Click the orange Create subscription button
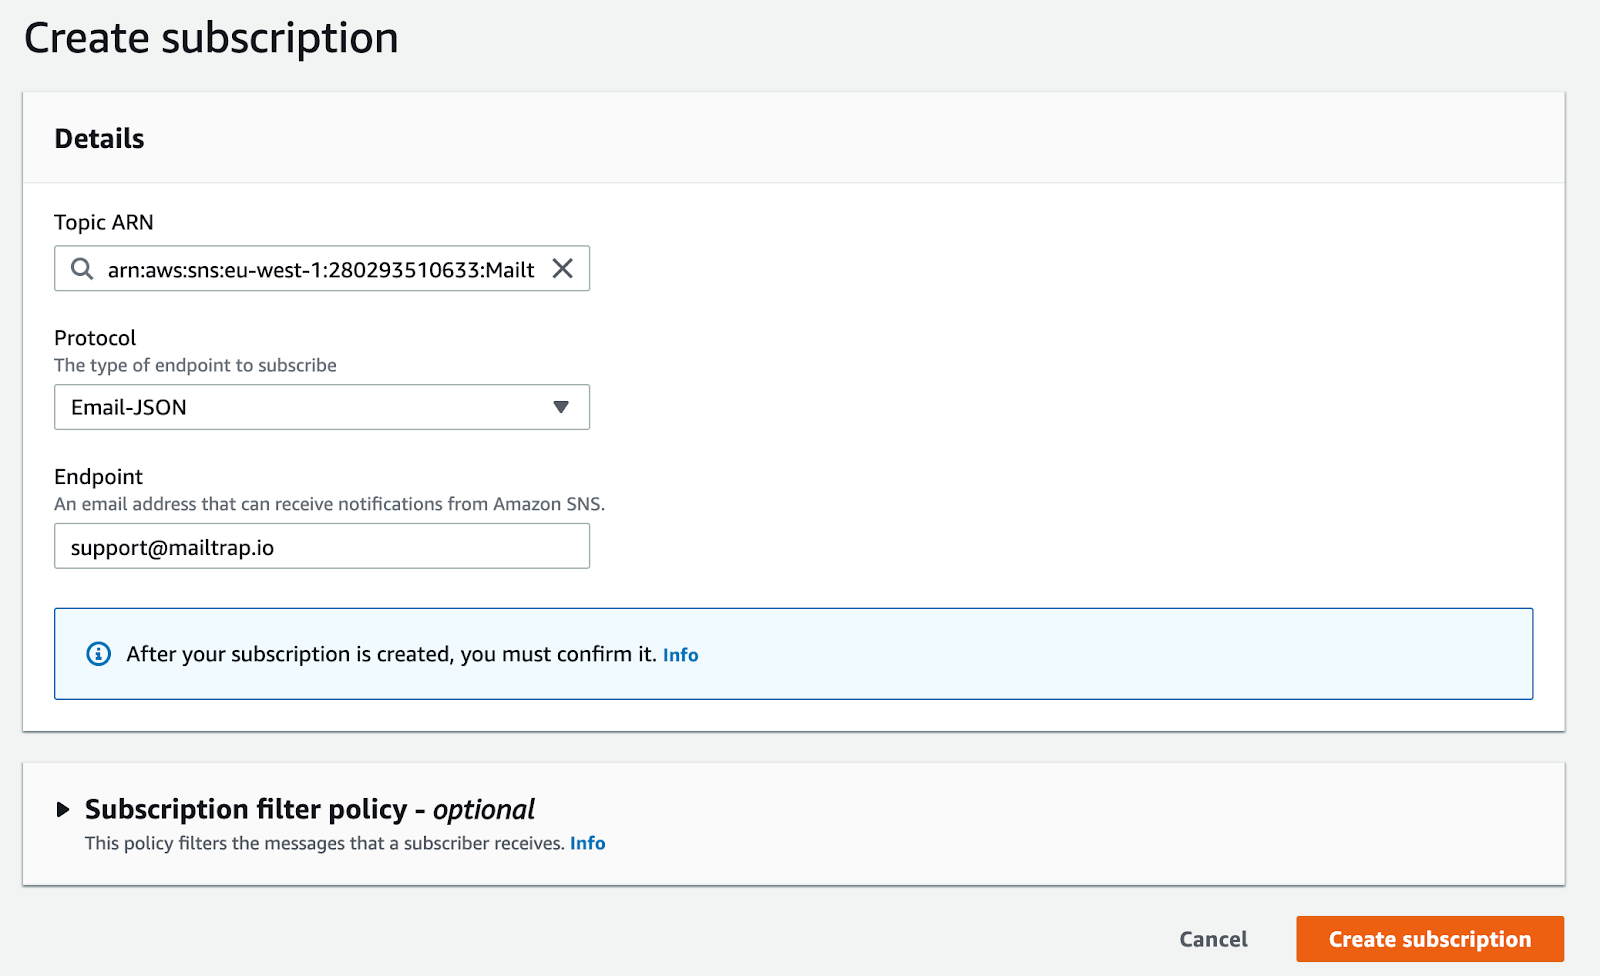Screen dimensions: 1600x976 click(1429, 939)
